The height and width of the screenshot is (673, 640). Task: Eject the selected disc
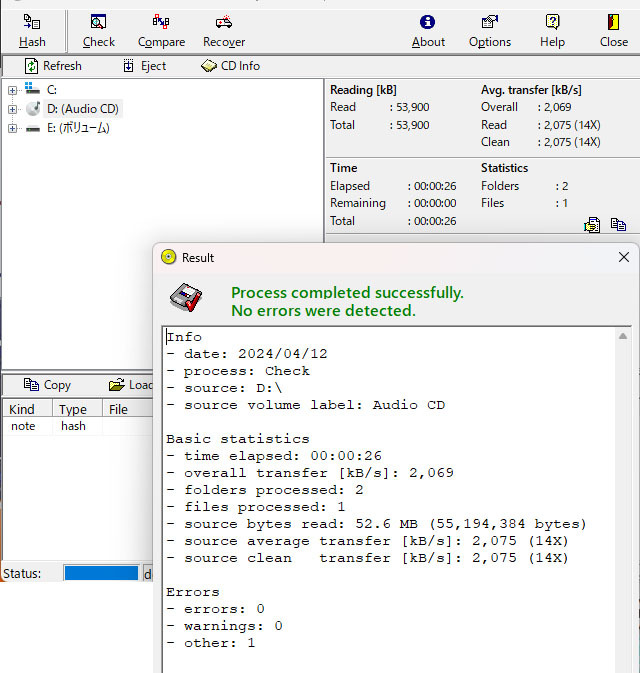pyautogui.click(x=145, y=66)
